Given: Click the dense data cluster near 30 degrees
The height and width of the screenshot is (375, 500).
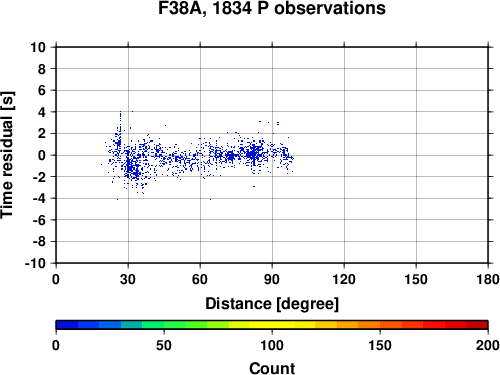Looking at the screenshot, I should [x=132, y=168].
